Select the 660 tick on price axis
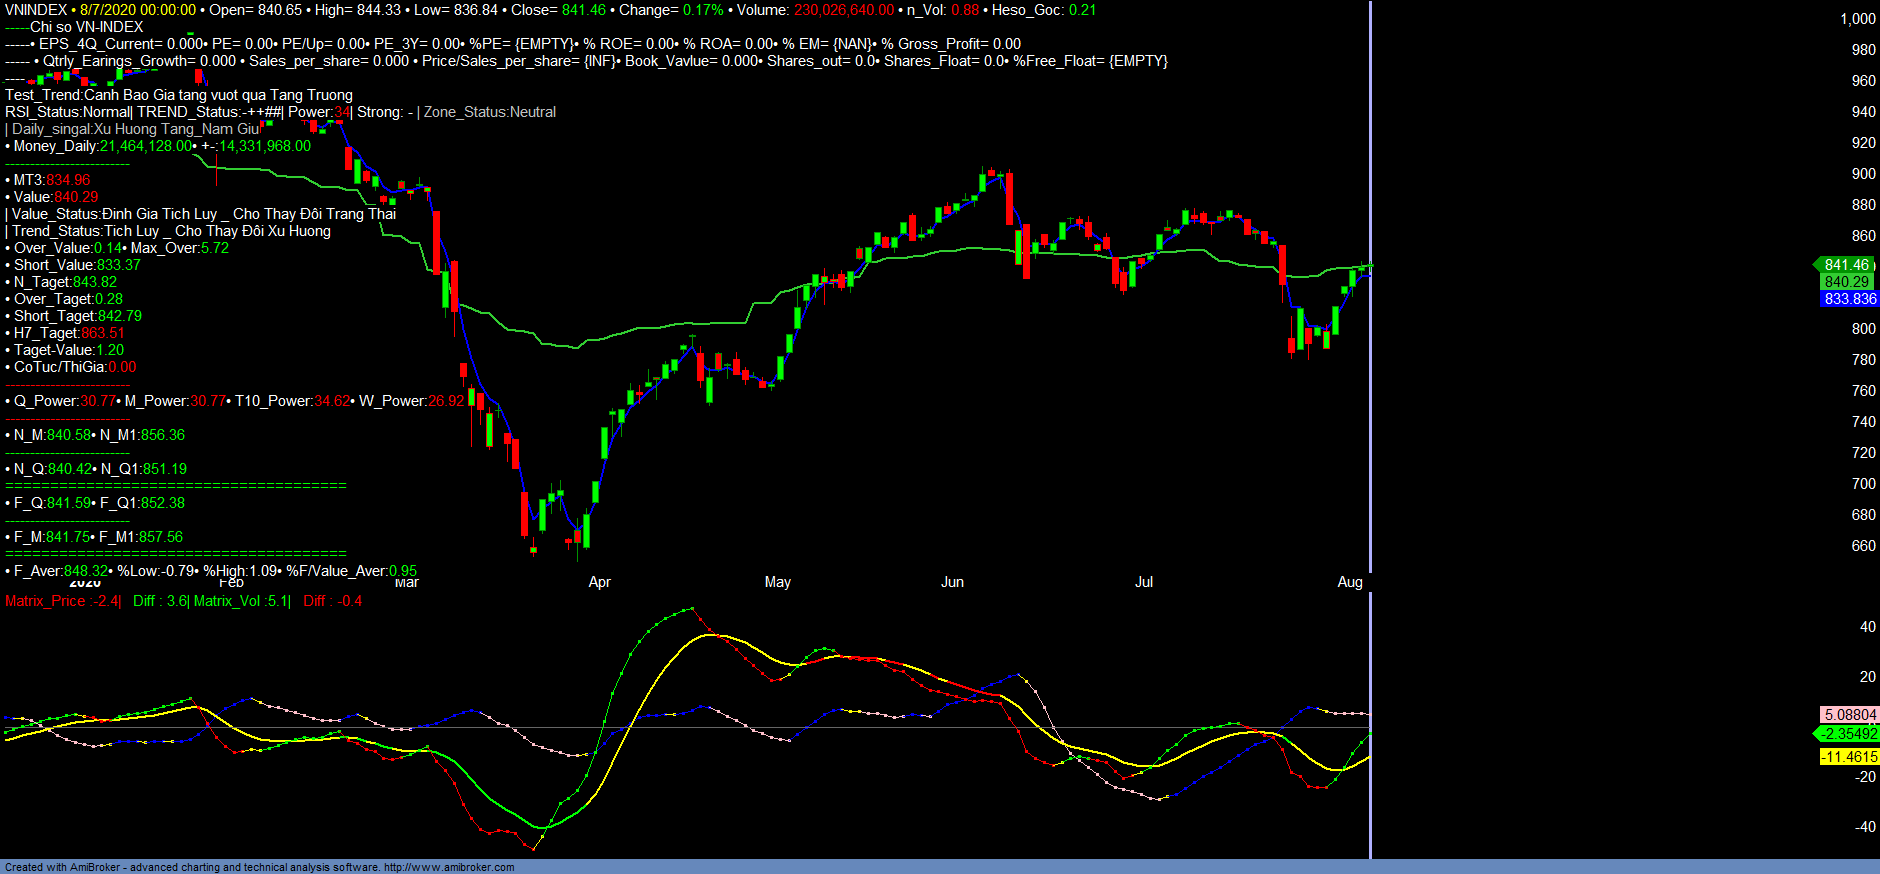1880x874 pixels. click(1863, 546)
